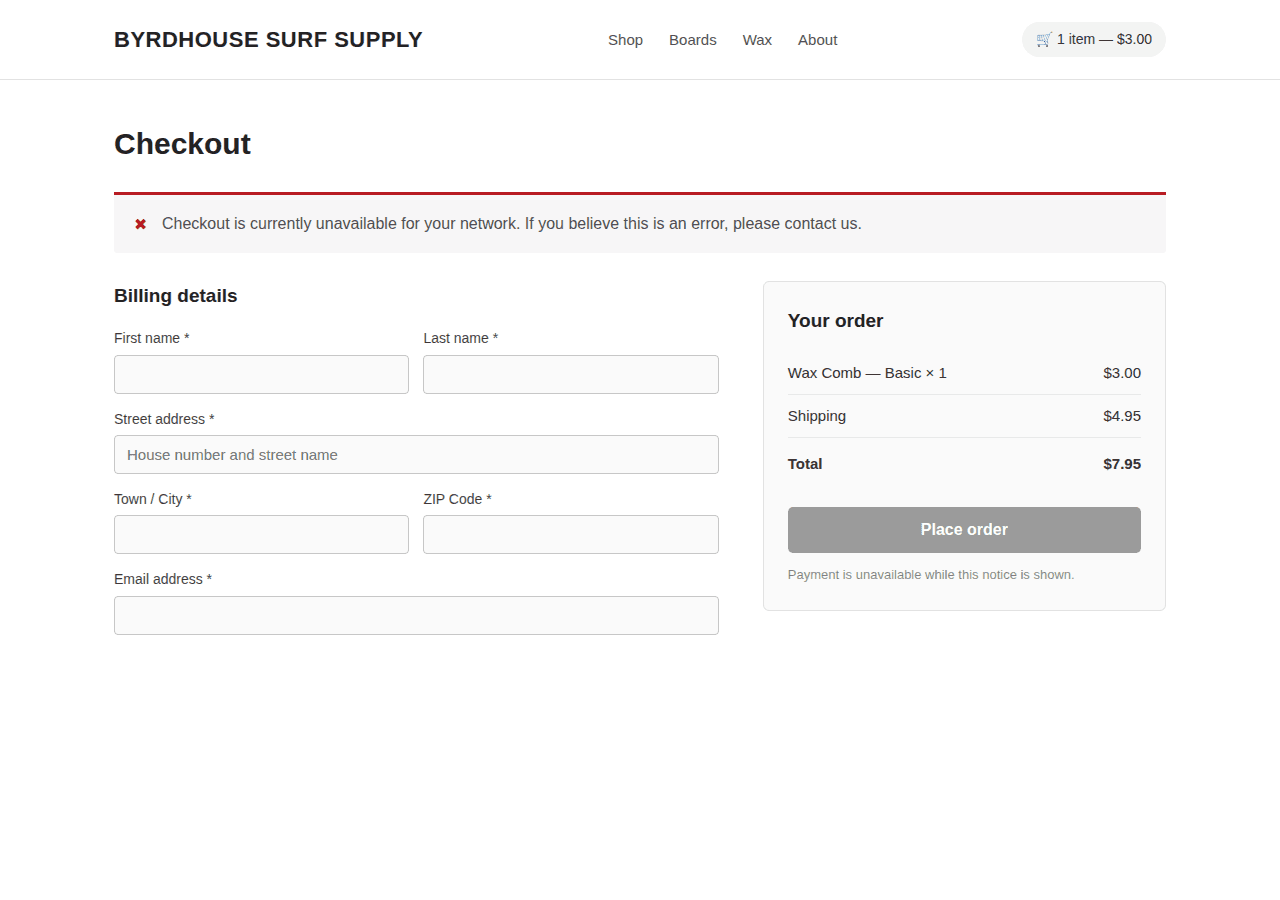This screenshot has height=900, width=1280.
Task: Click the checkout unavailable notice text
Action: click(x=512, y=224)
